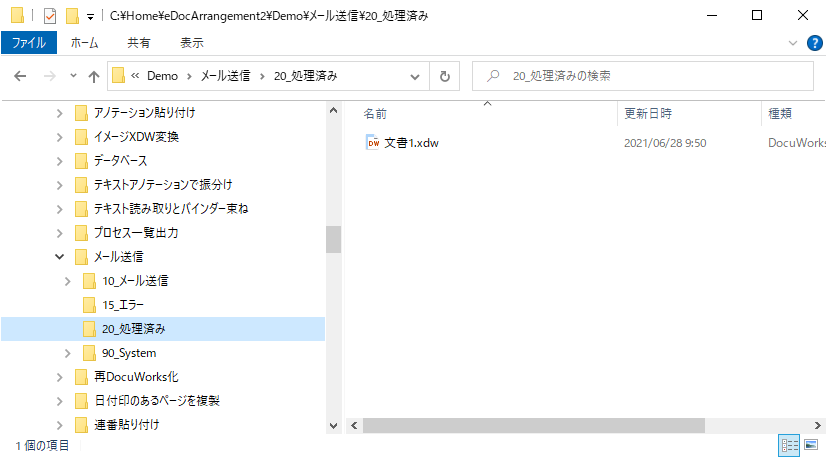Open the recent locations dropdown arrow
Viewport: 827px width, 458px height.
[73, 76]
